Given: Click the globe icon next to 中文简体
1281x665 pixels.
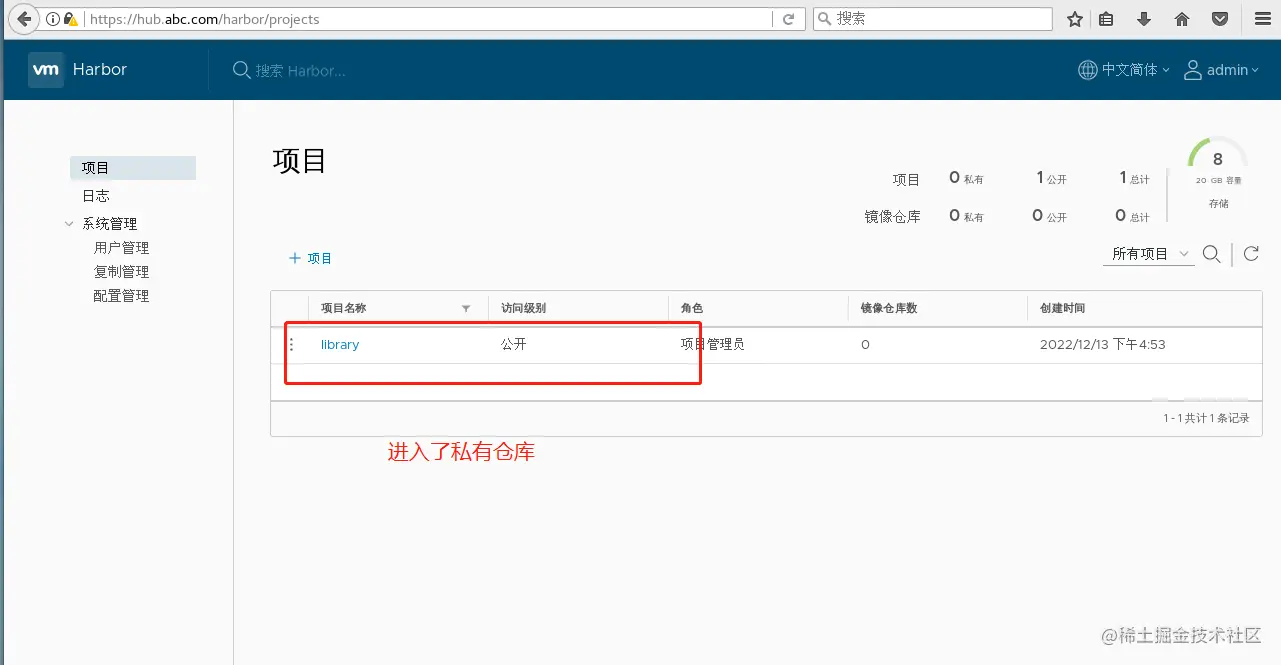Looking at the screenshot, I should pyautogui.click(x=1086, y=69).
